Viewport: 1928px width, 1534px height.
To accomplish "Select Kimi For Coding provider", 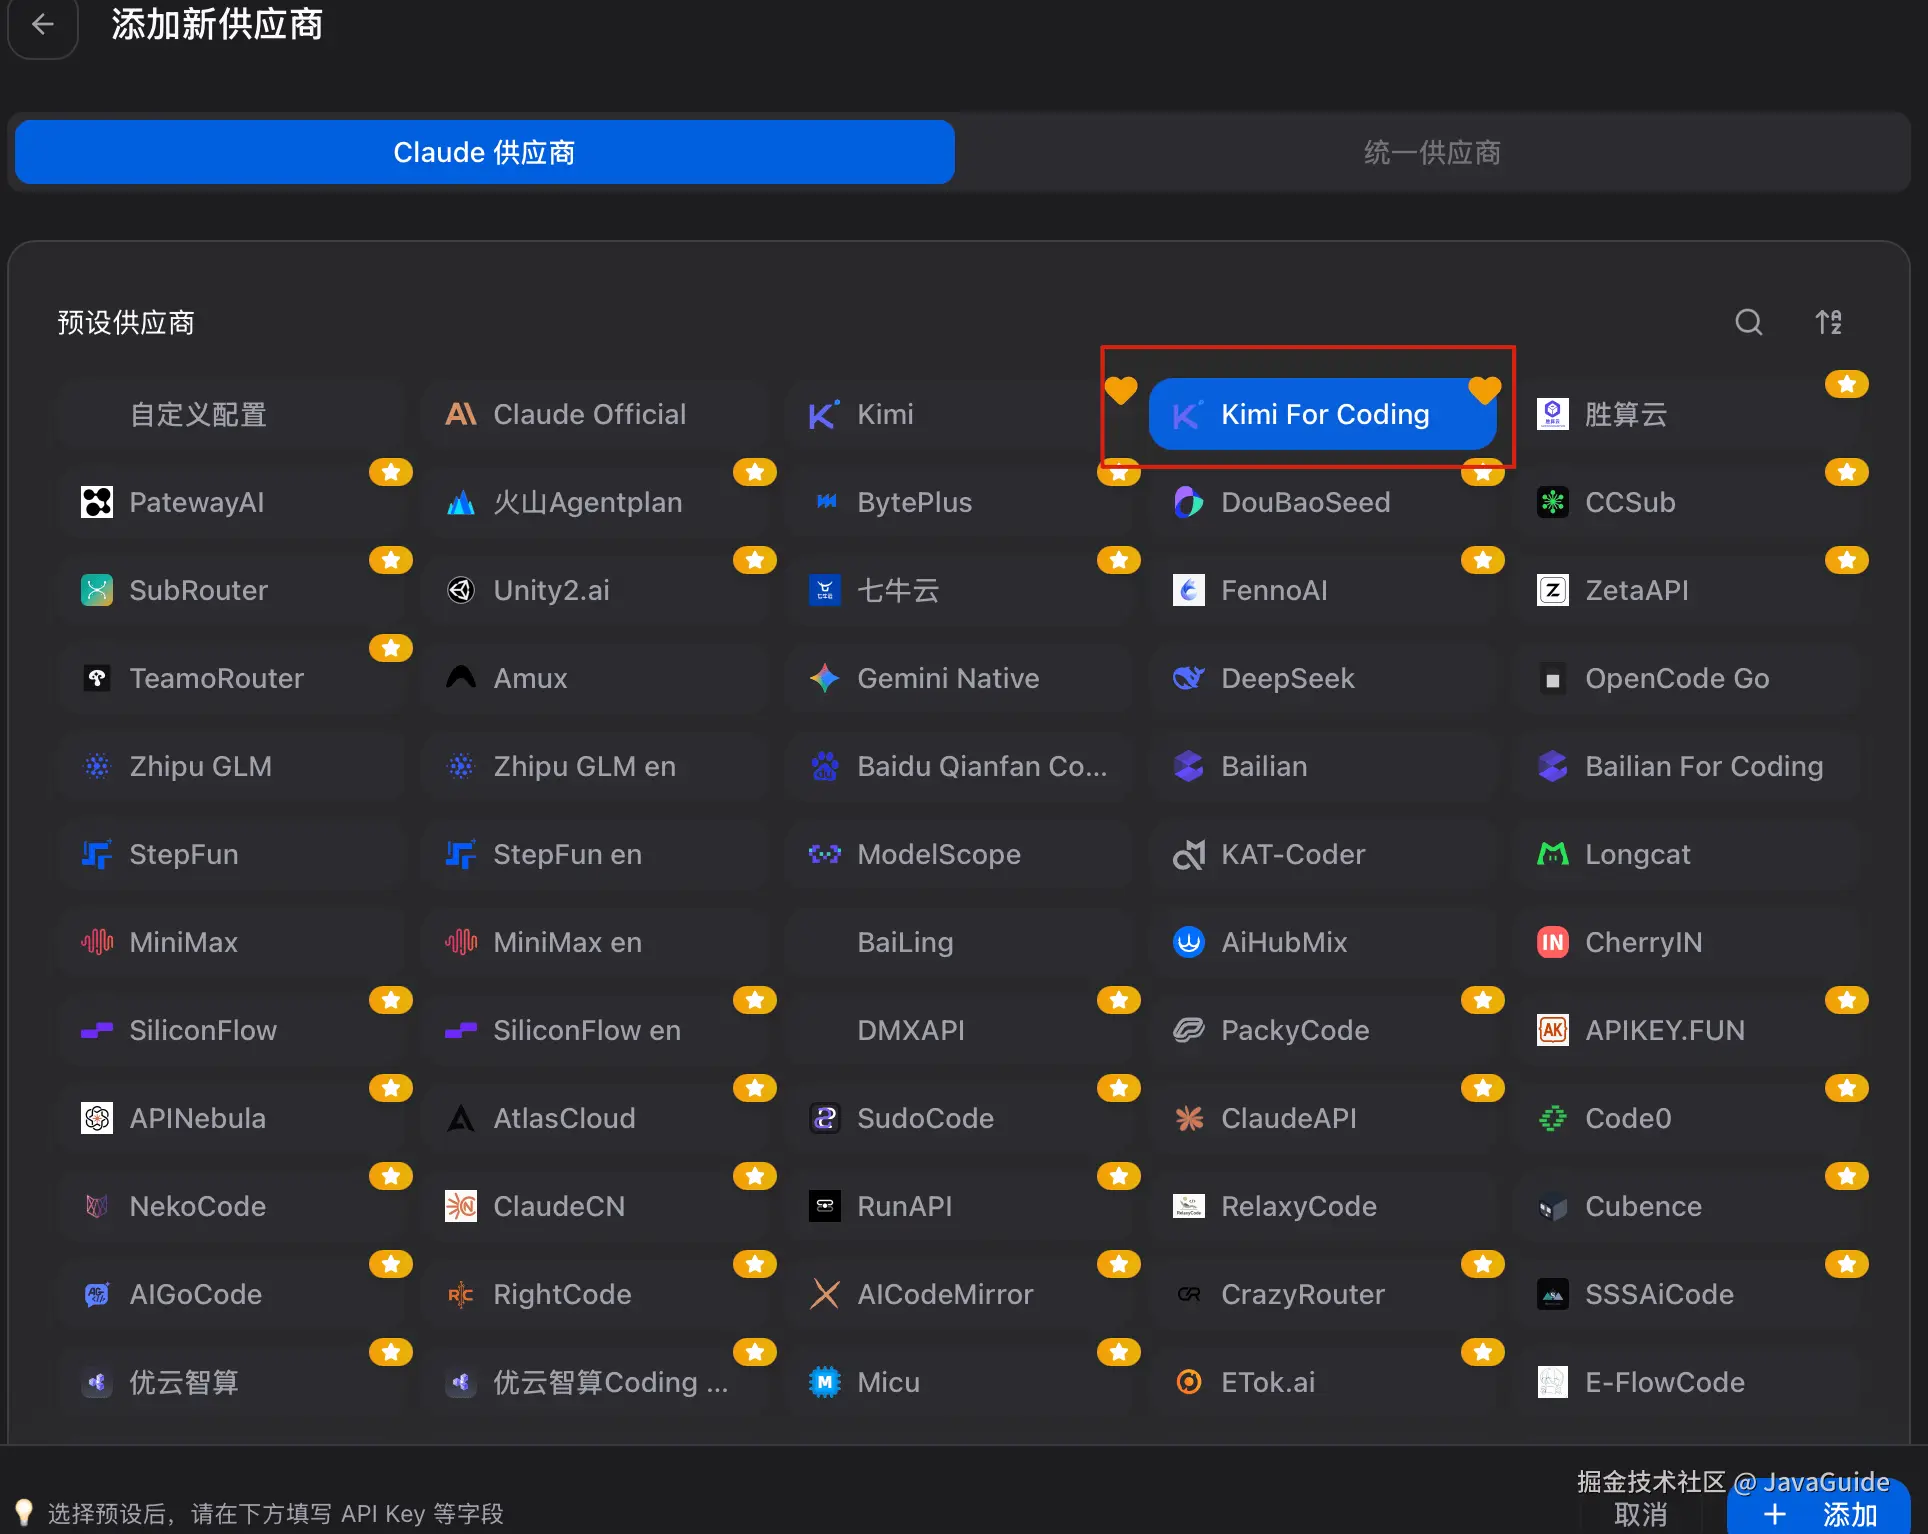I will pos(1322,414).
